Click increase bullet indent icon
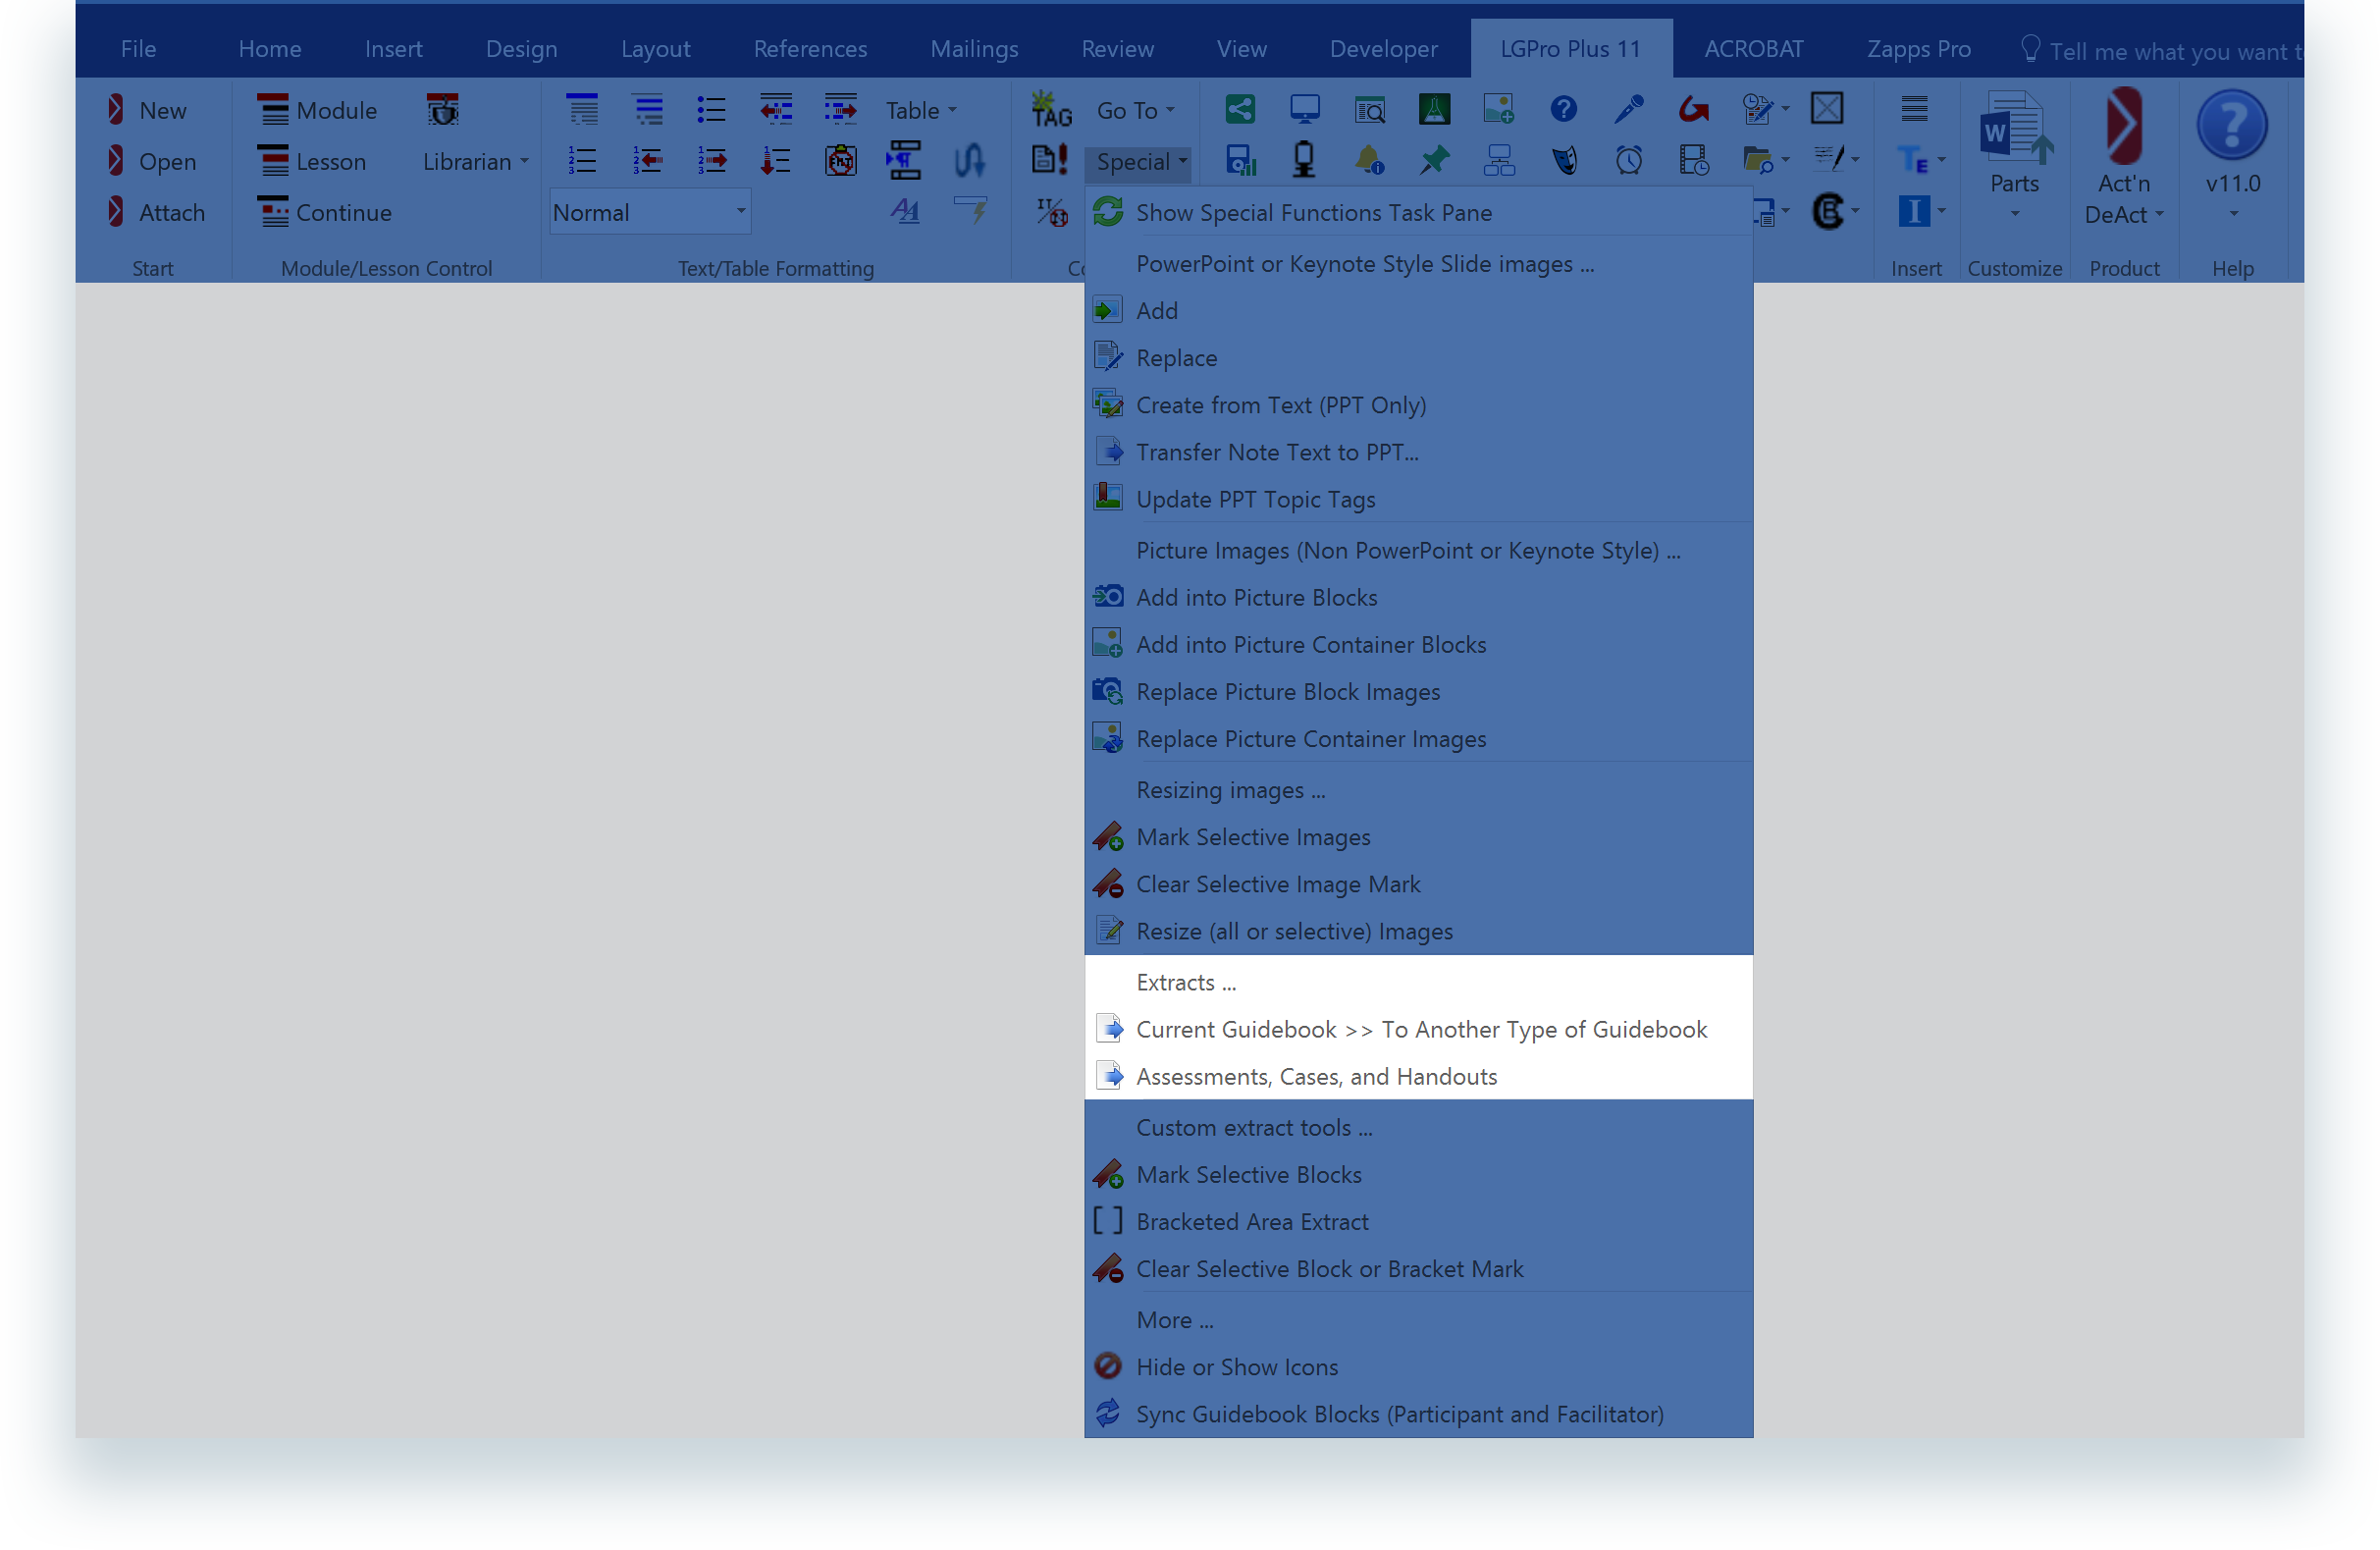The height and width of the screenshot is (1550, 2380). (840, 109)
